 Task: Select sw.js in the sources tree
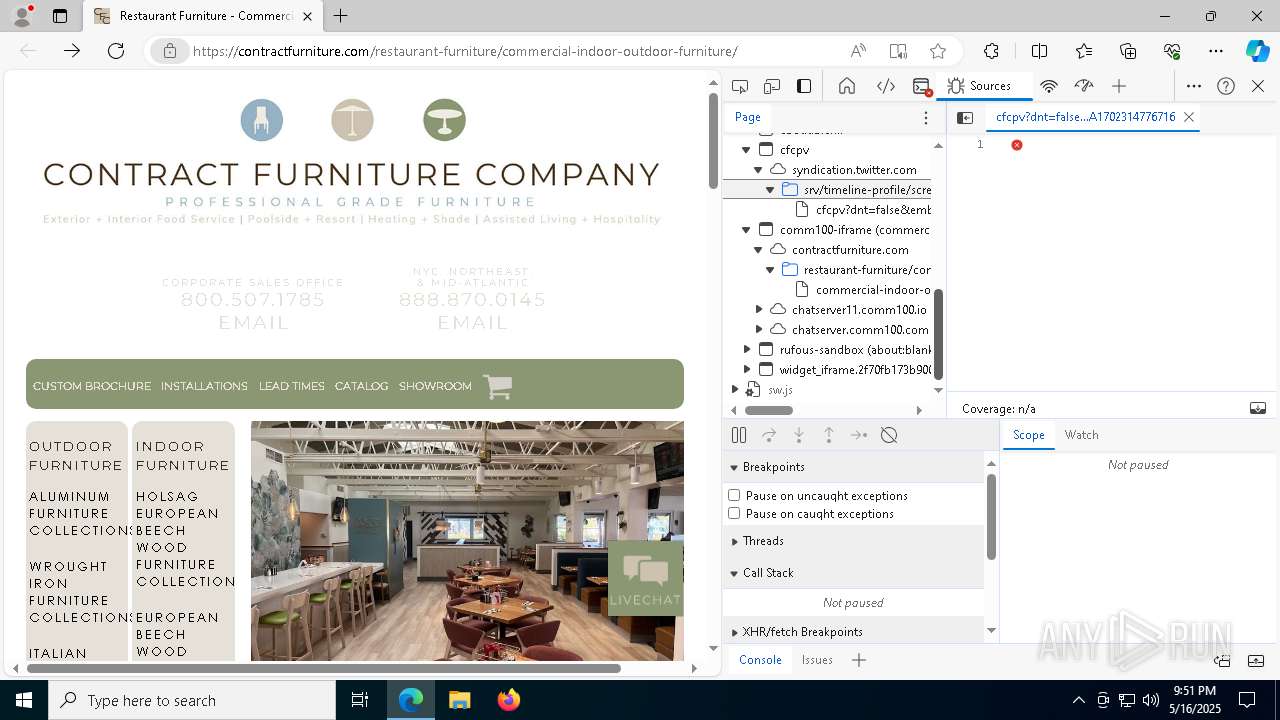coord(780,390)
